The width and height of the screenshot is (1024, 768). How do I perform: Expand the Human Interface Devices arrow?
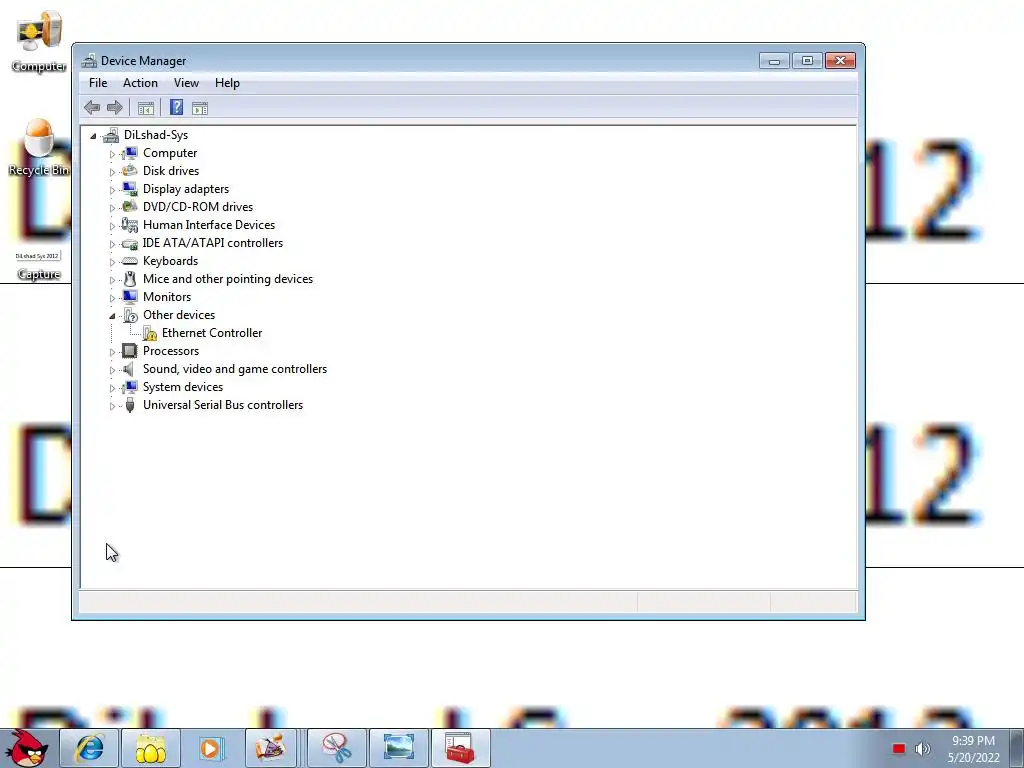pyautogui.click(x=112, y=226)
